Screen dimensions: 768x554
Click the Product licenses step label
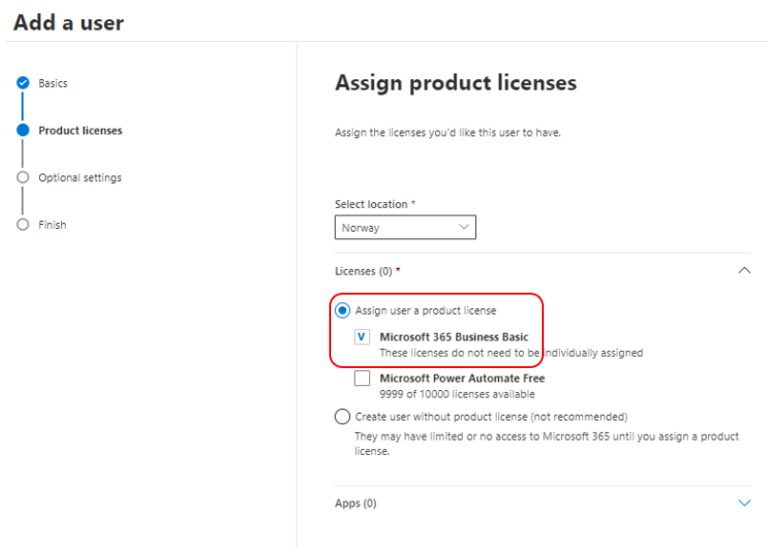click(80, 130)
